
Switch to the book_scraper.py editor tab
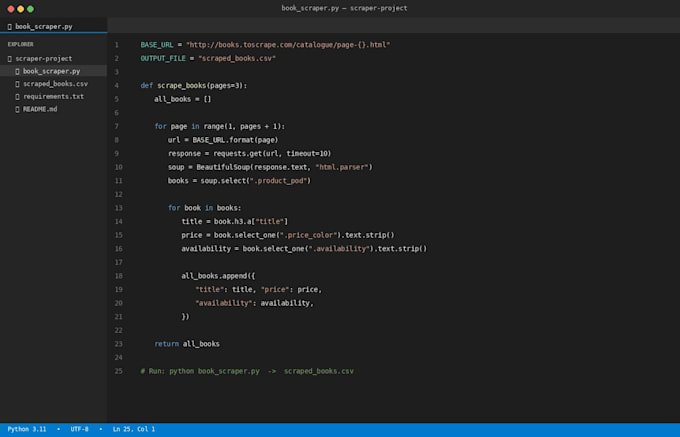(x=53, y=26)
